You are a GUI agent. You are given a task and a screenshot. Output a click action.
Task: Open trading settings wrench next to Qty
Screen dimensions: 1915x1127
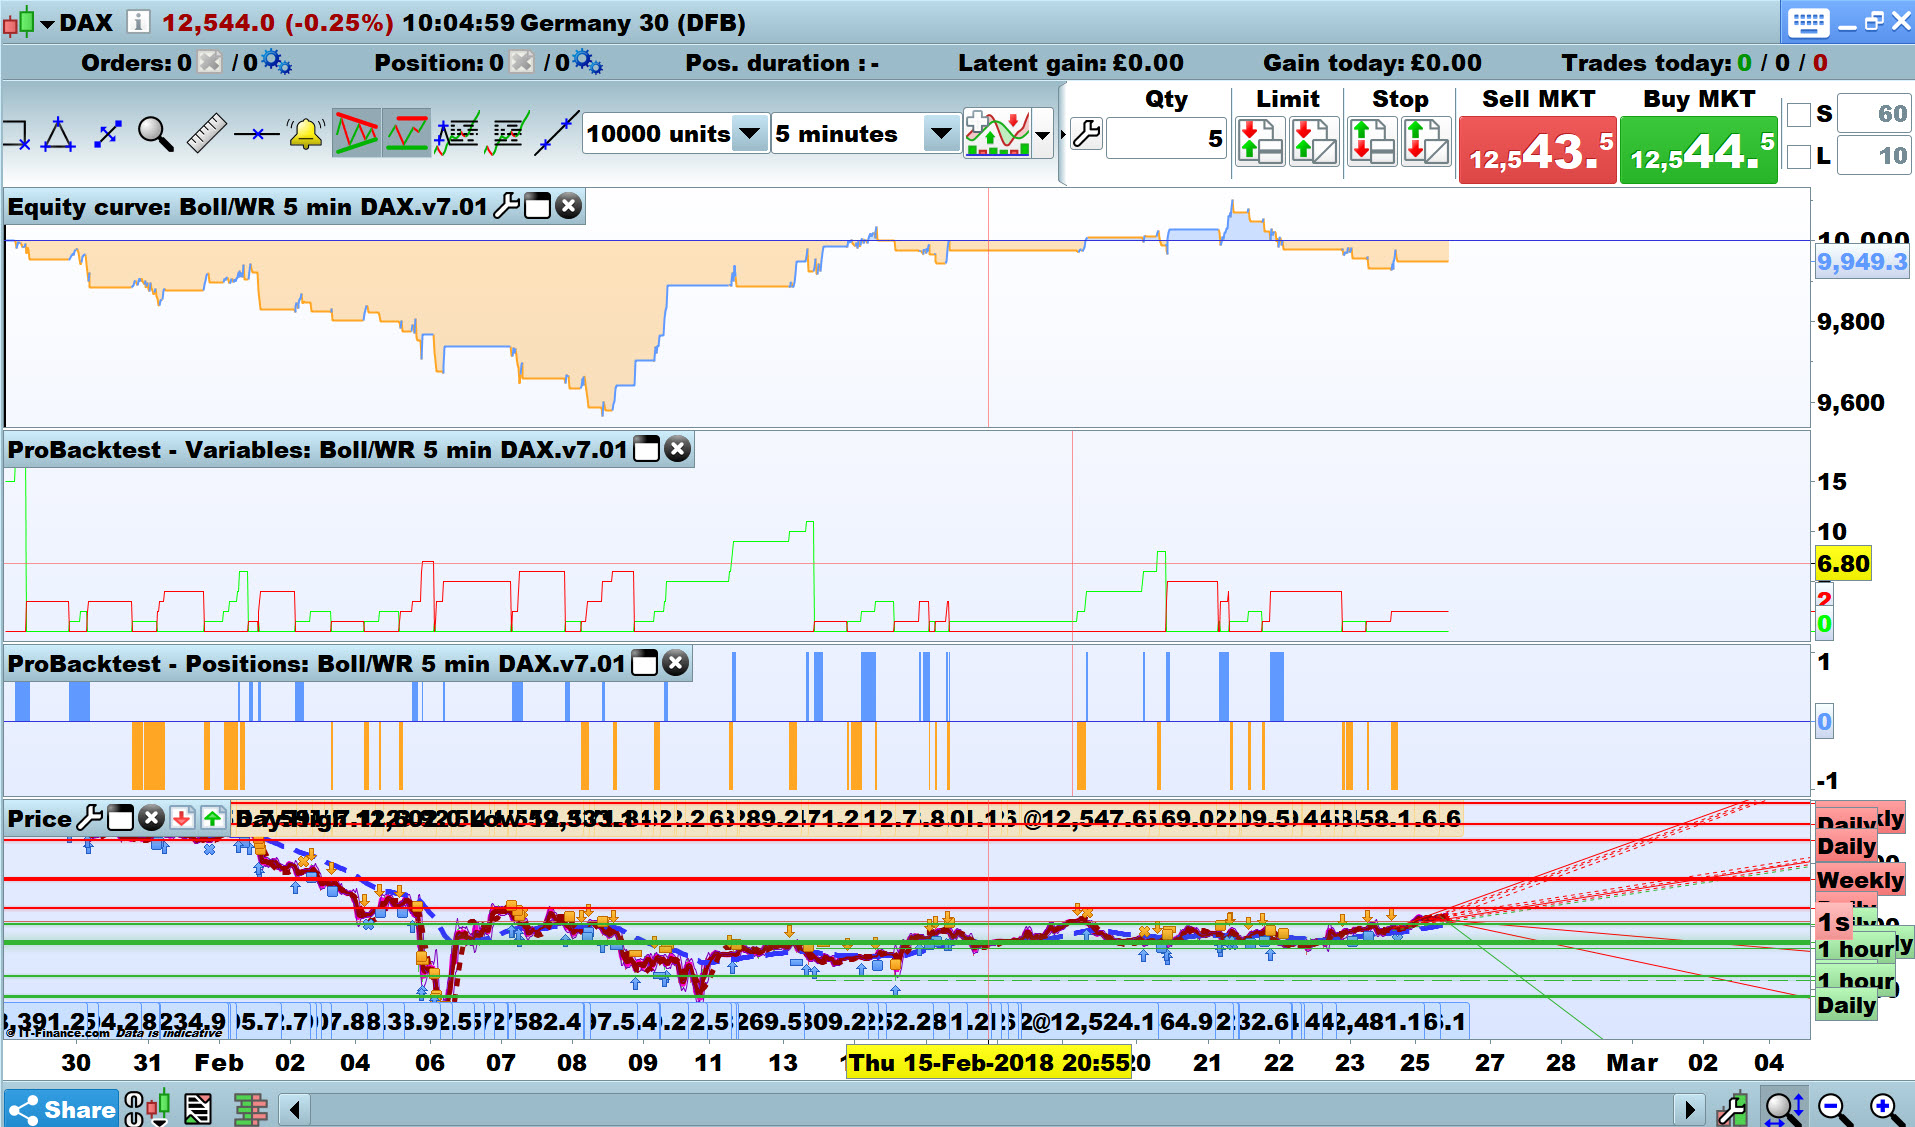(1086, 134)
